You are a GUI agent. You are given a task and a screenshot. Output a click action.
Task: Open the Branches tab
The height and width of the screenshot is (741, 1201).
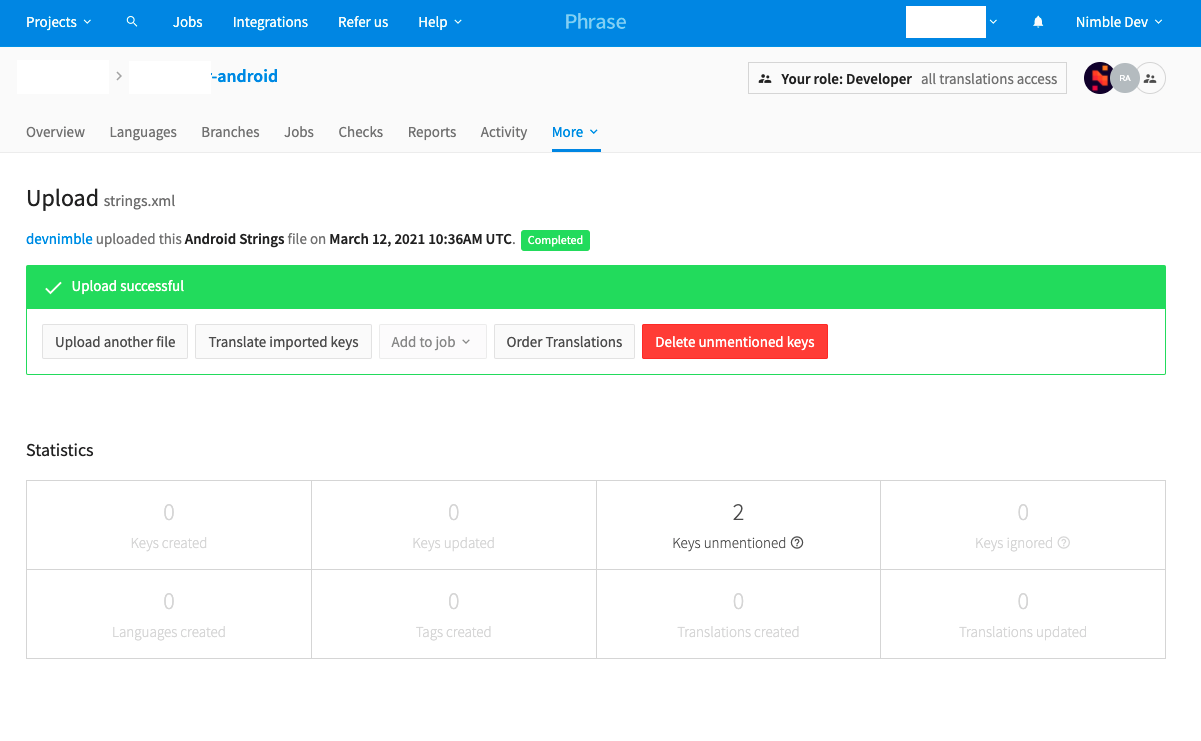(x=230, y=132)
